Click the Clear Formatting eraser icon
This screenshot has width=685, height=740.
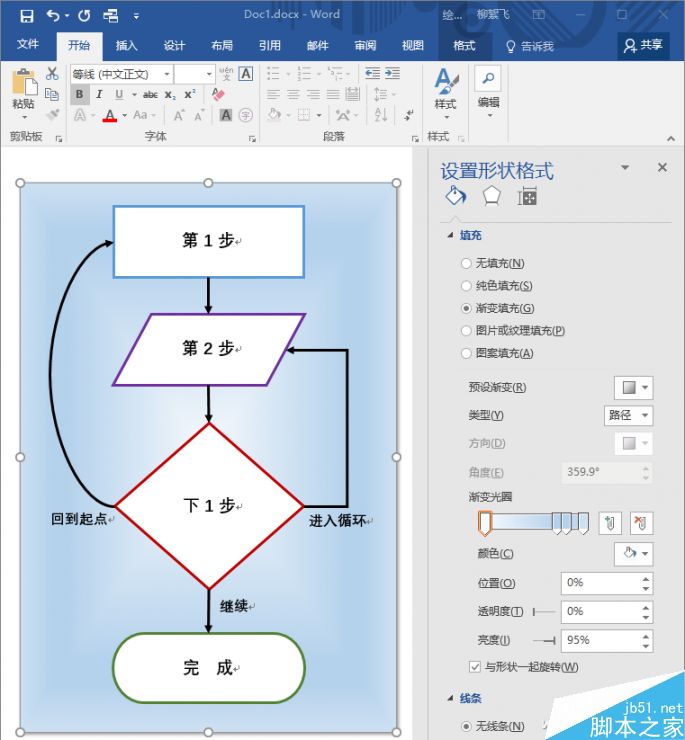(x=218, y=94)
